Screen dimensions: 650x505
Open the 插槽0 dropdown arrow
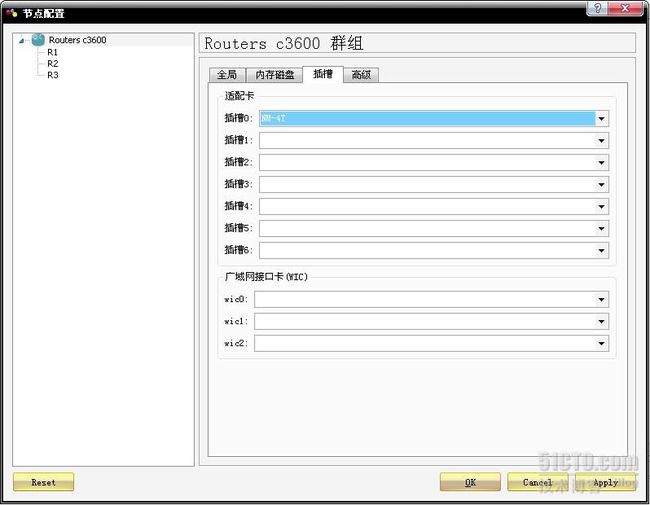601,119
